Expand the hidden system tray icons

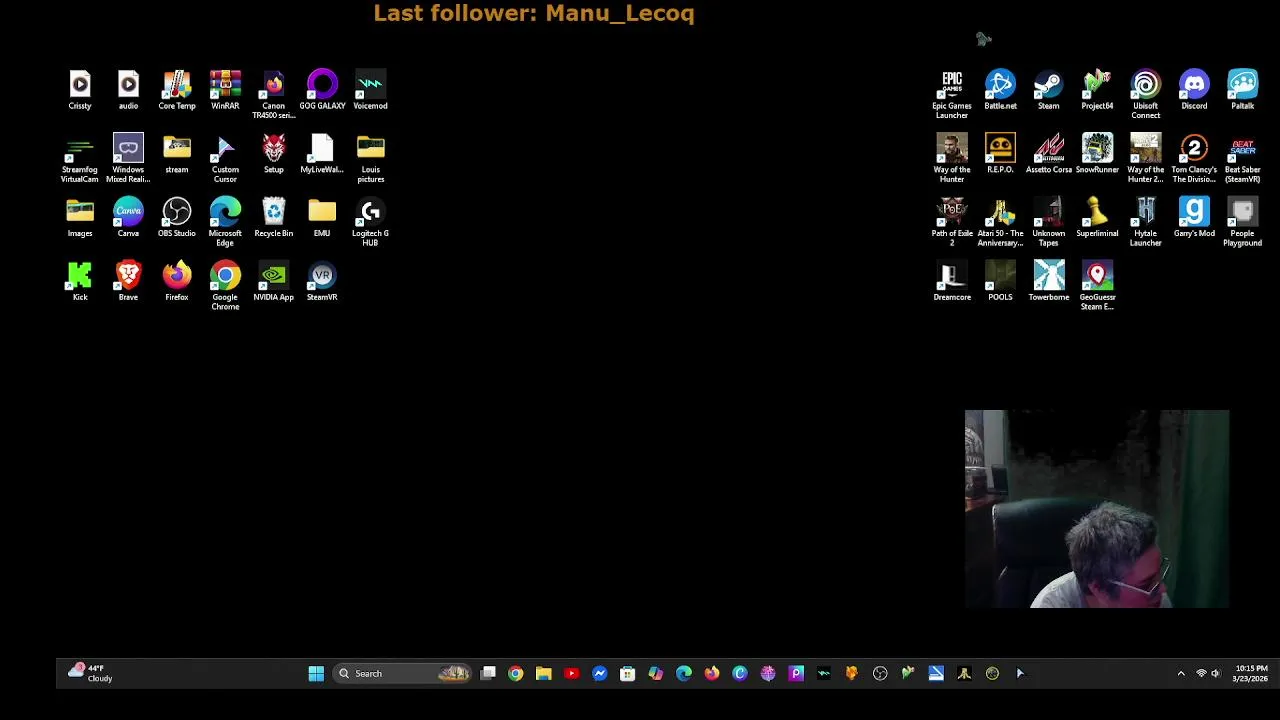pyautogui.click(x=1181, y=673)
